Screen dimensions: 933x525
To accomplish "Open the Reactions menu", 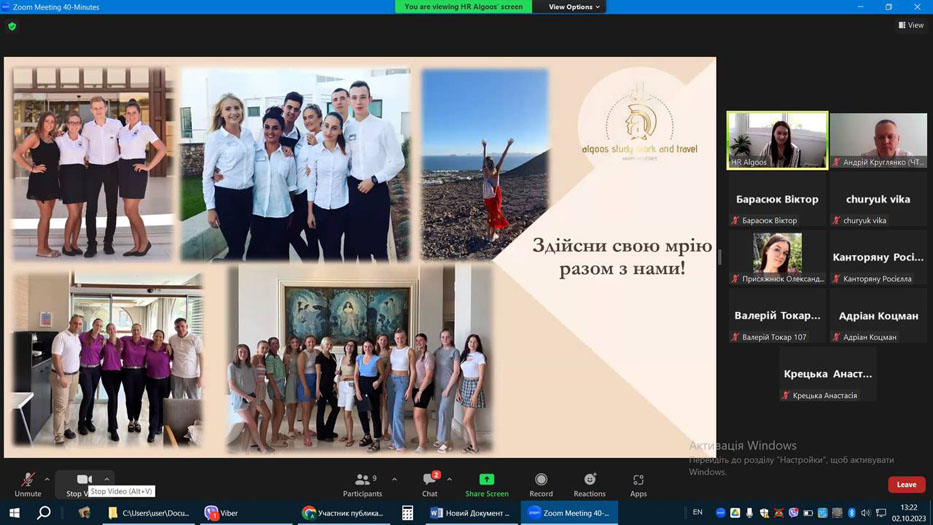I will (590, 485).
